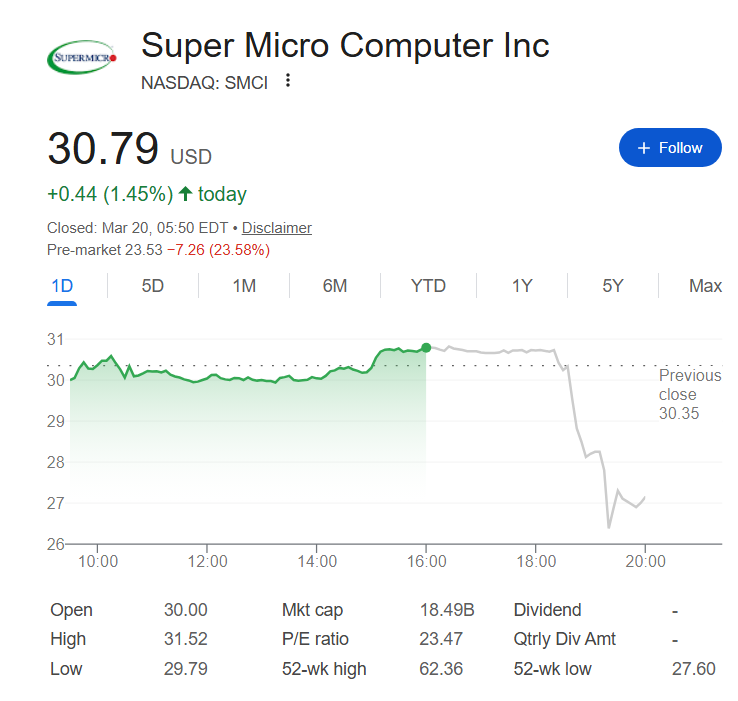Click the 52-wk high value 62.36

[x=443, y=669]
